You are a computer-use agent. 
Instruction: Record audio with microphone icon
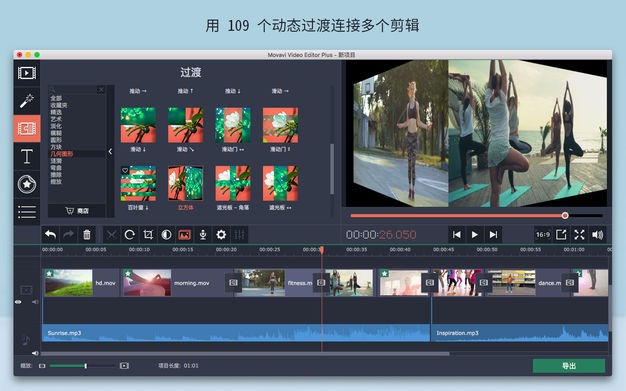[x=203, y=235]
